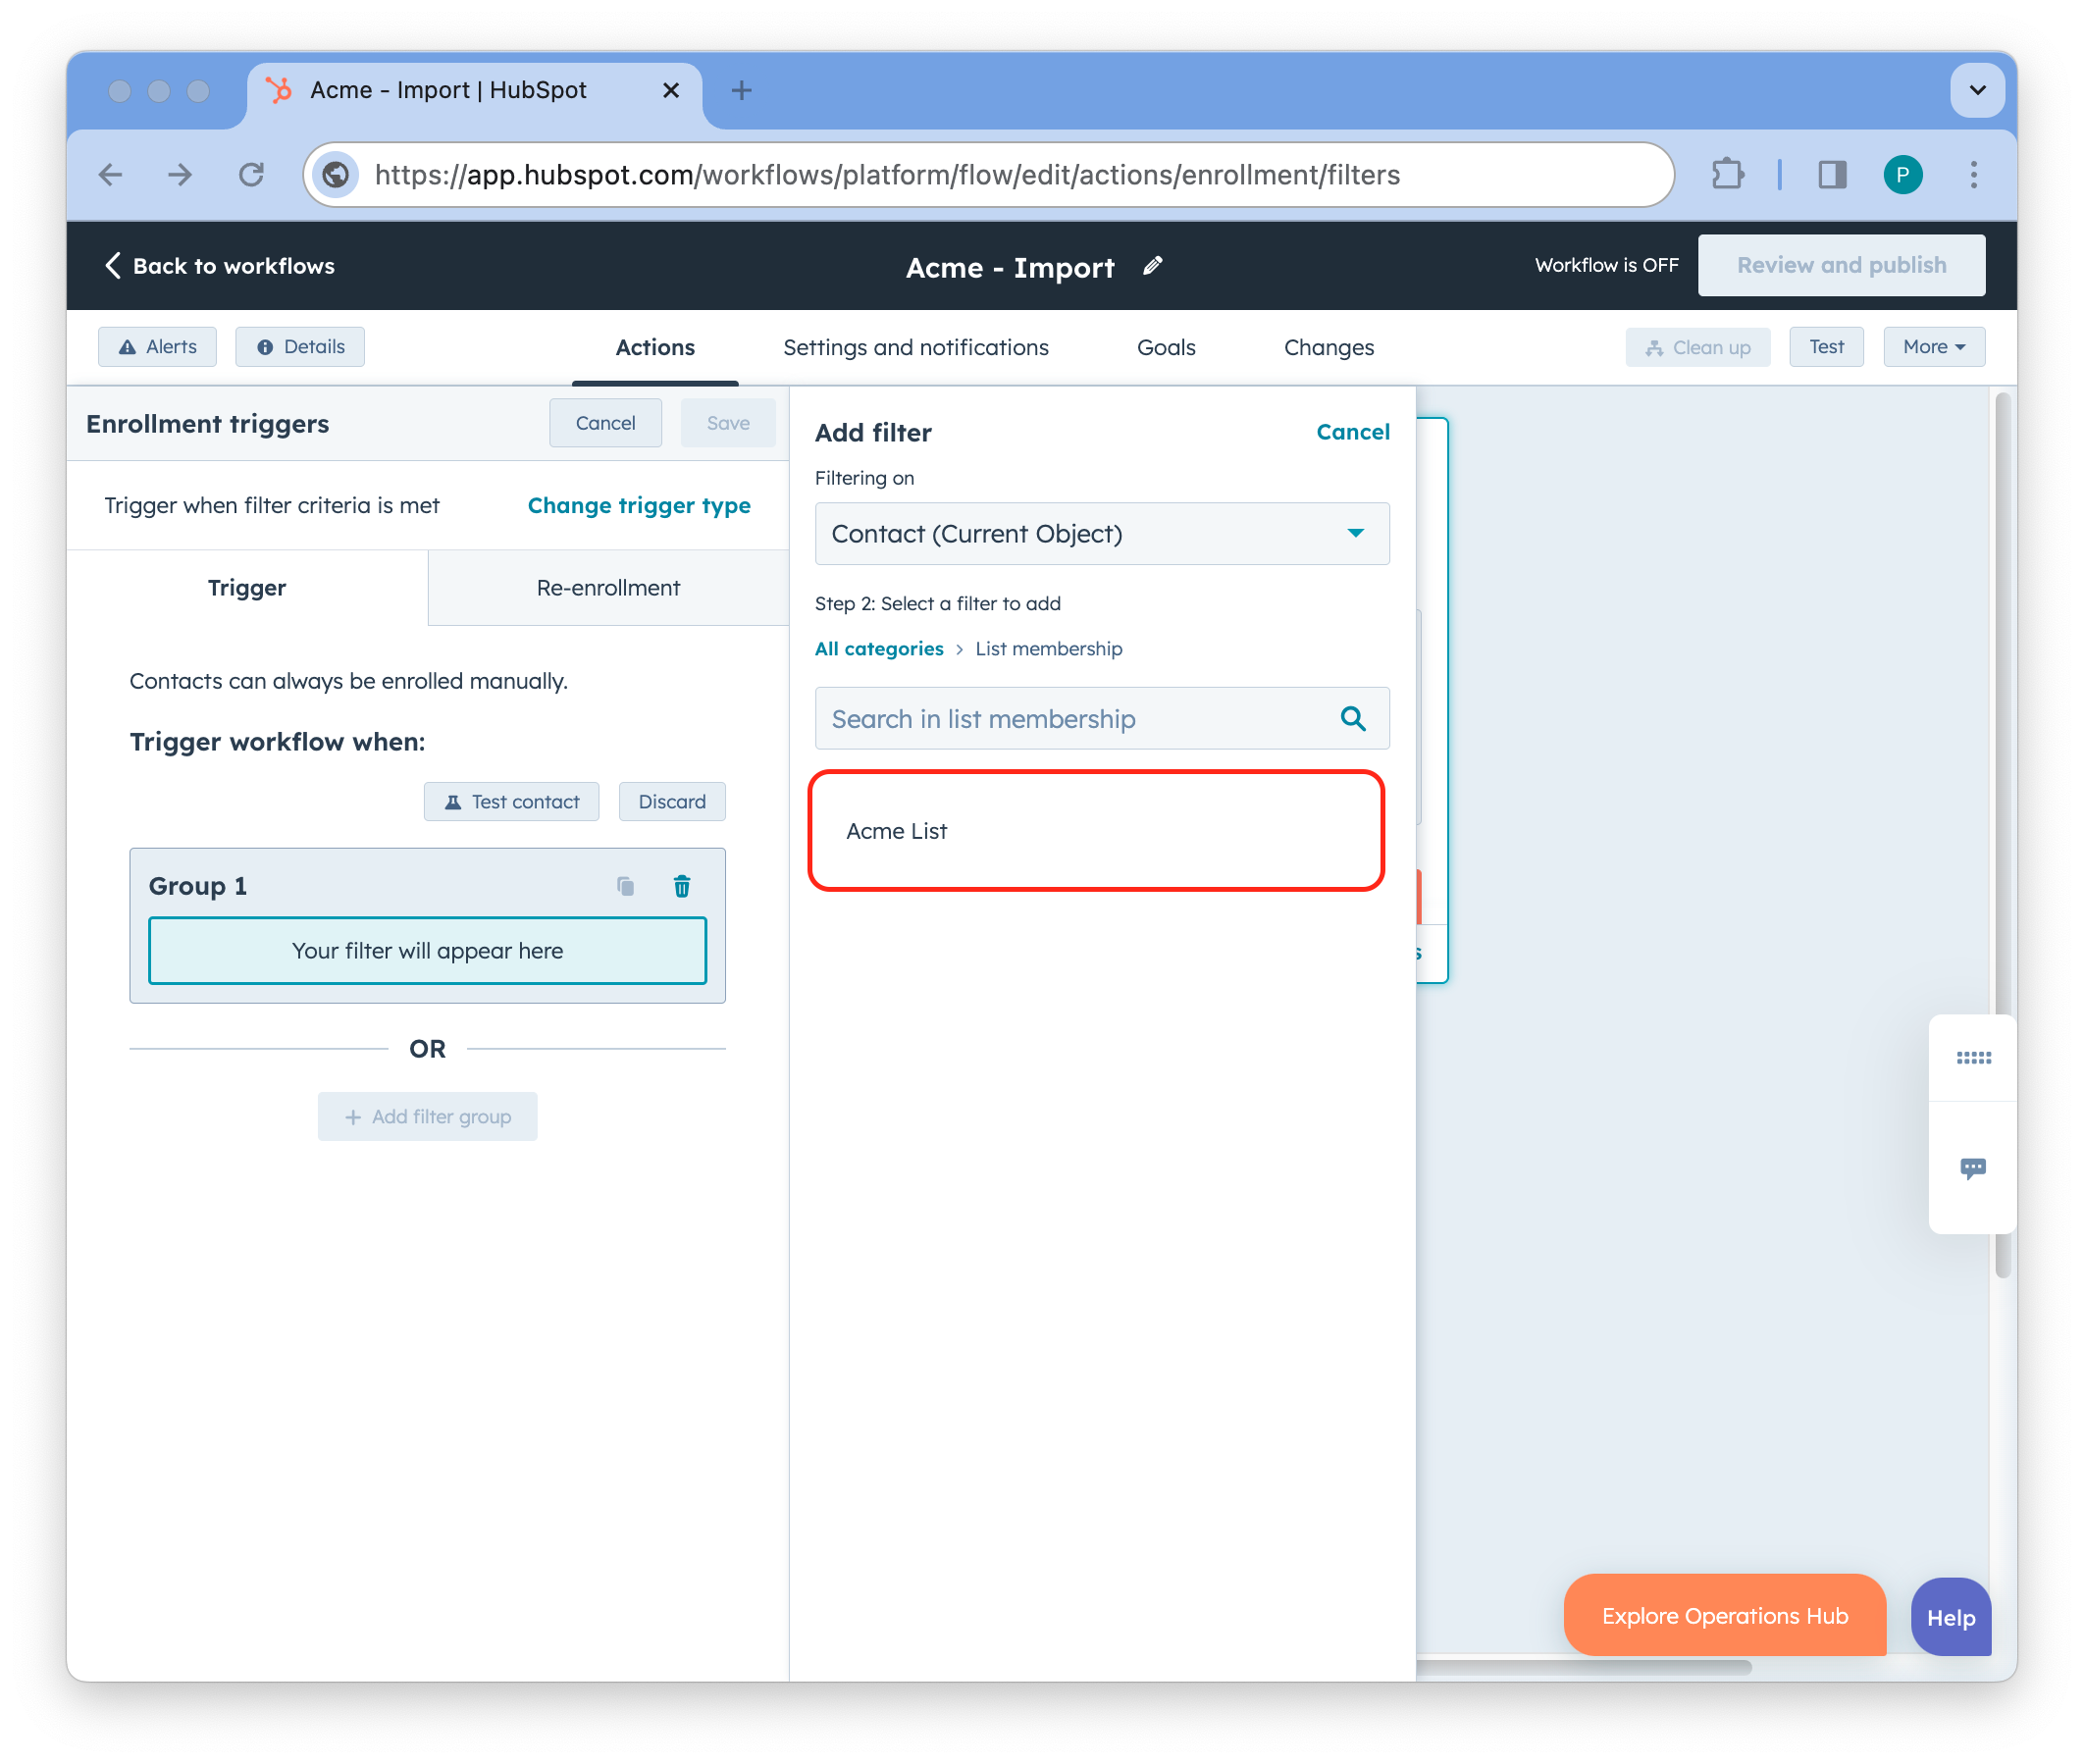Save the enrollment triggers
This screenshot has width=2084, height=1764.
728,423
